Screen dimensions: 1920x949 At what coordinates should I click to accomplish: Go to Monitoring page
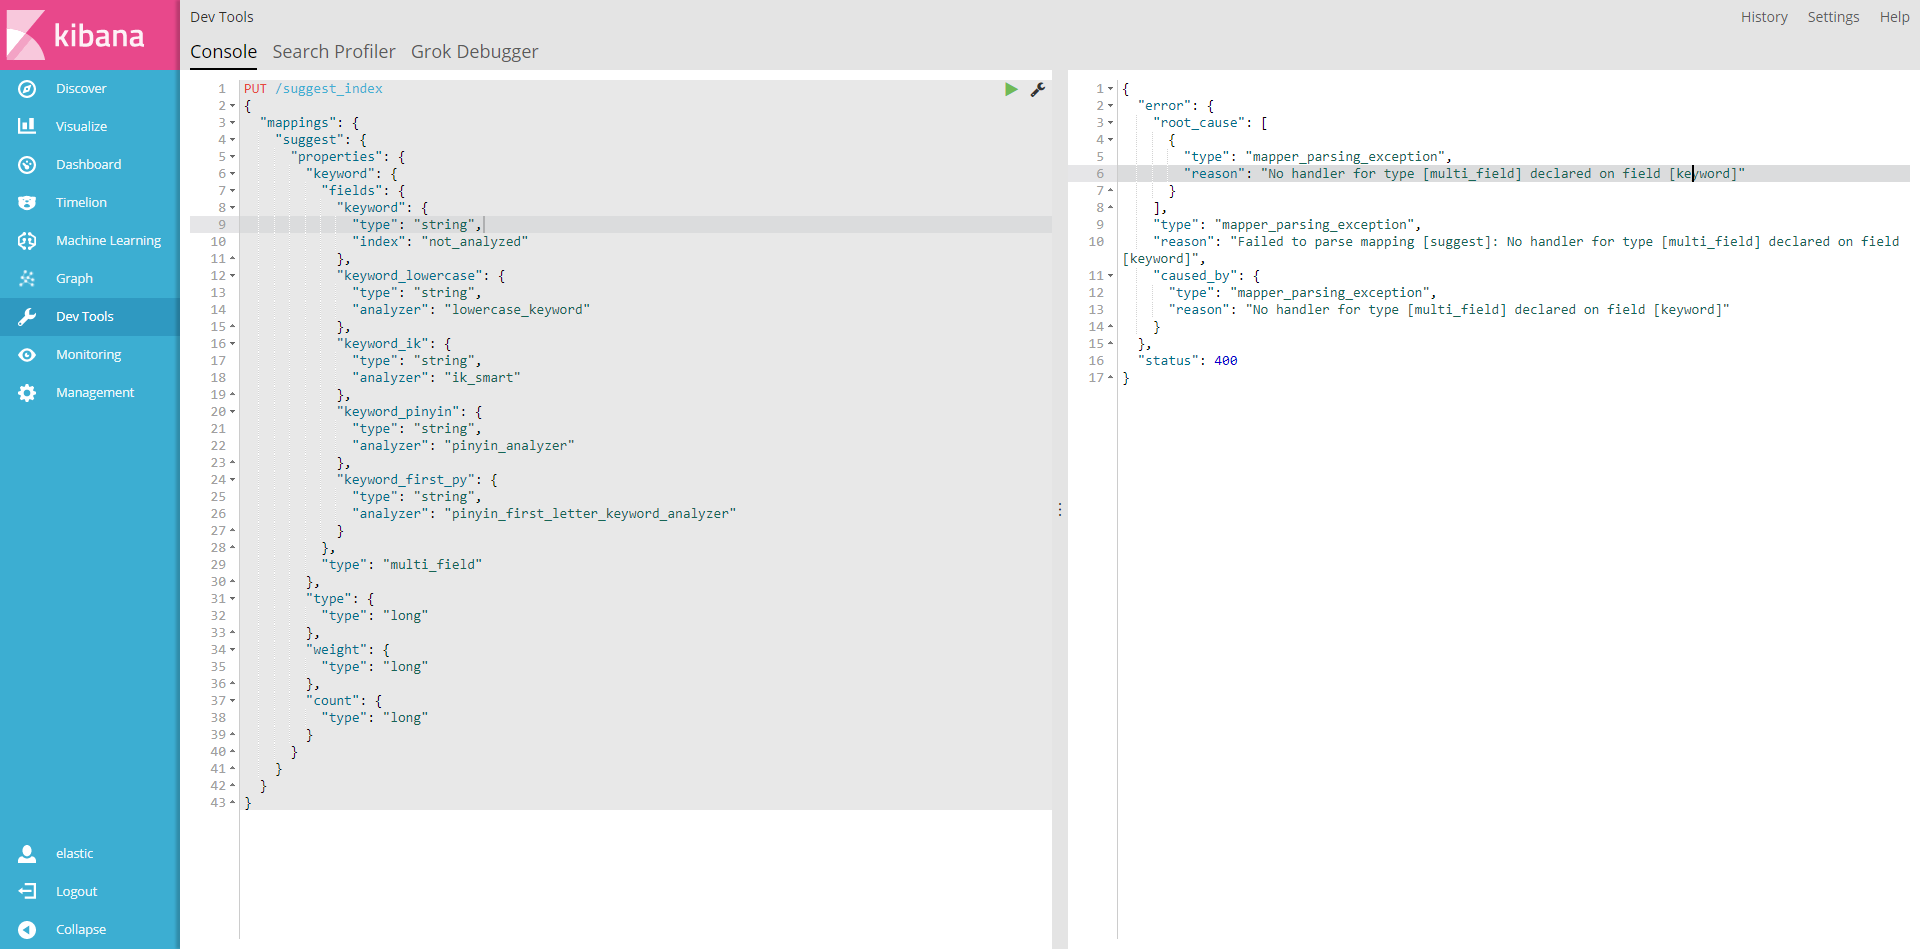[88, 355]
